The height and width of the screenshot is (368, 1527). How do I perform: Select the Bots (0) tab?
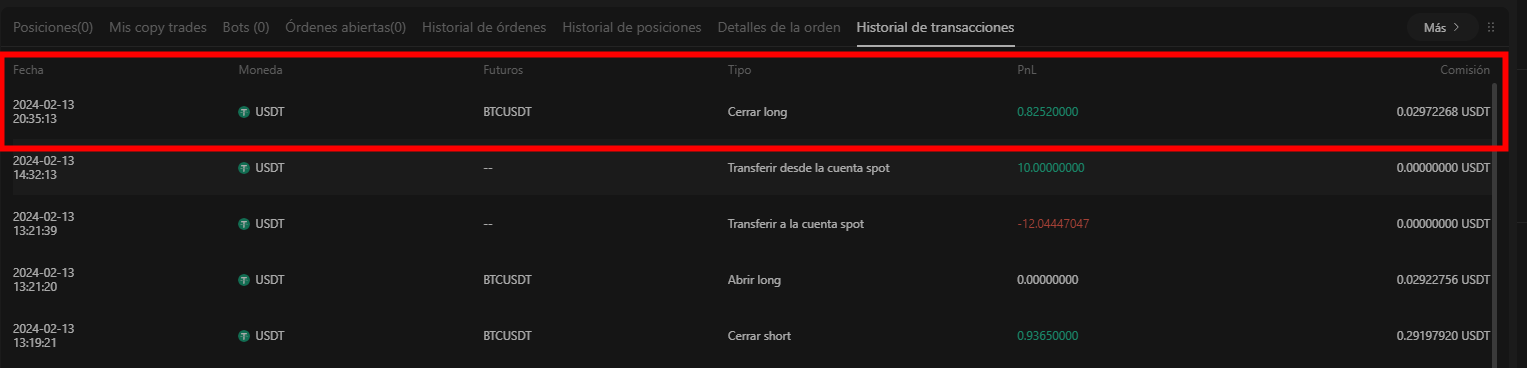pos(246,27)
